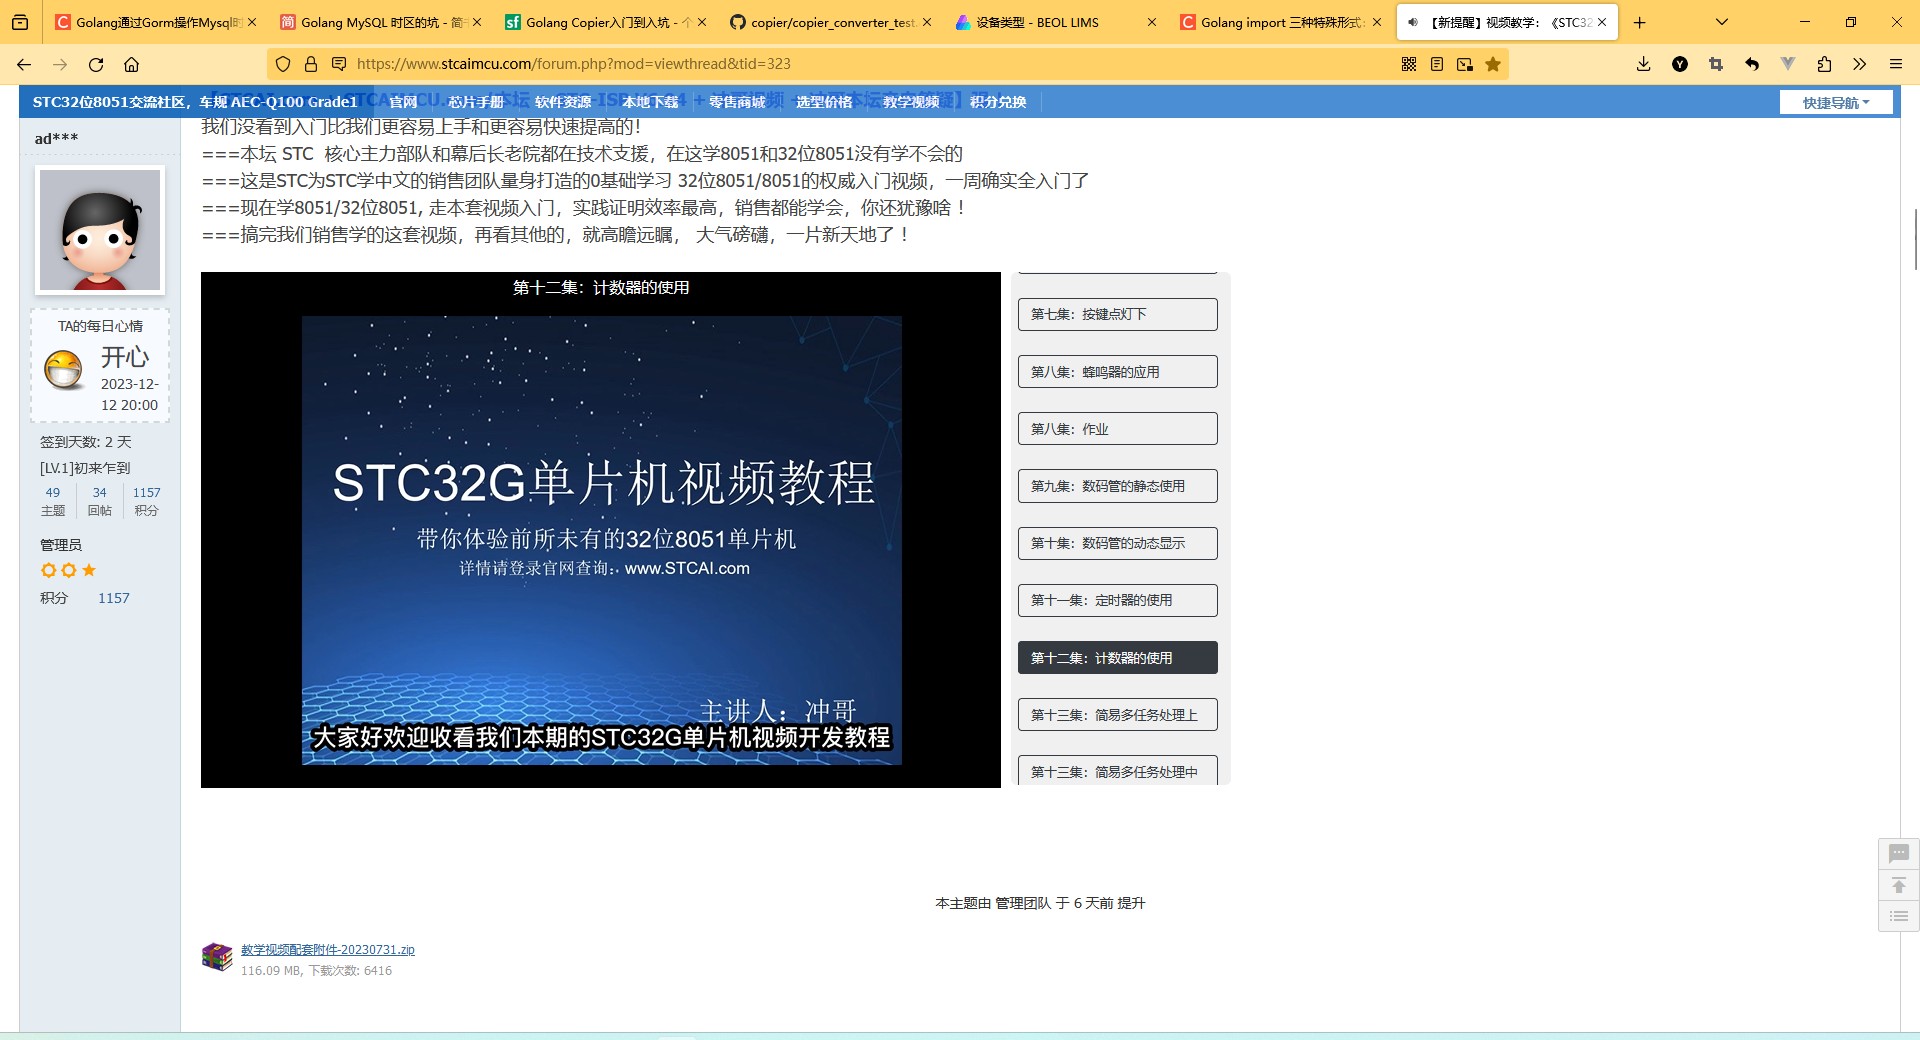Open a new browser tab

[x=1639, y=22]
